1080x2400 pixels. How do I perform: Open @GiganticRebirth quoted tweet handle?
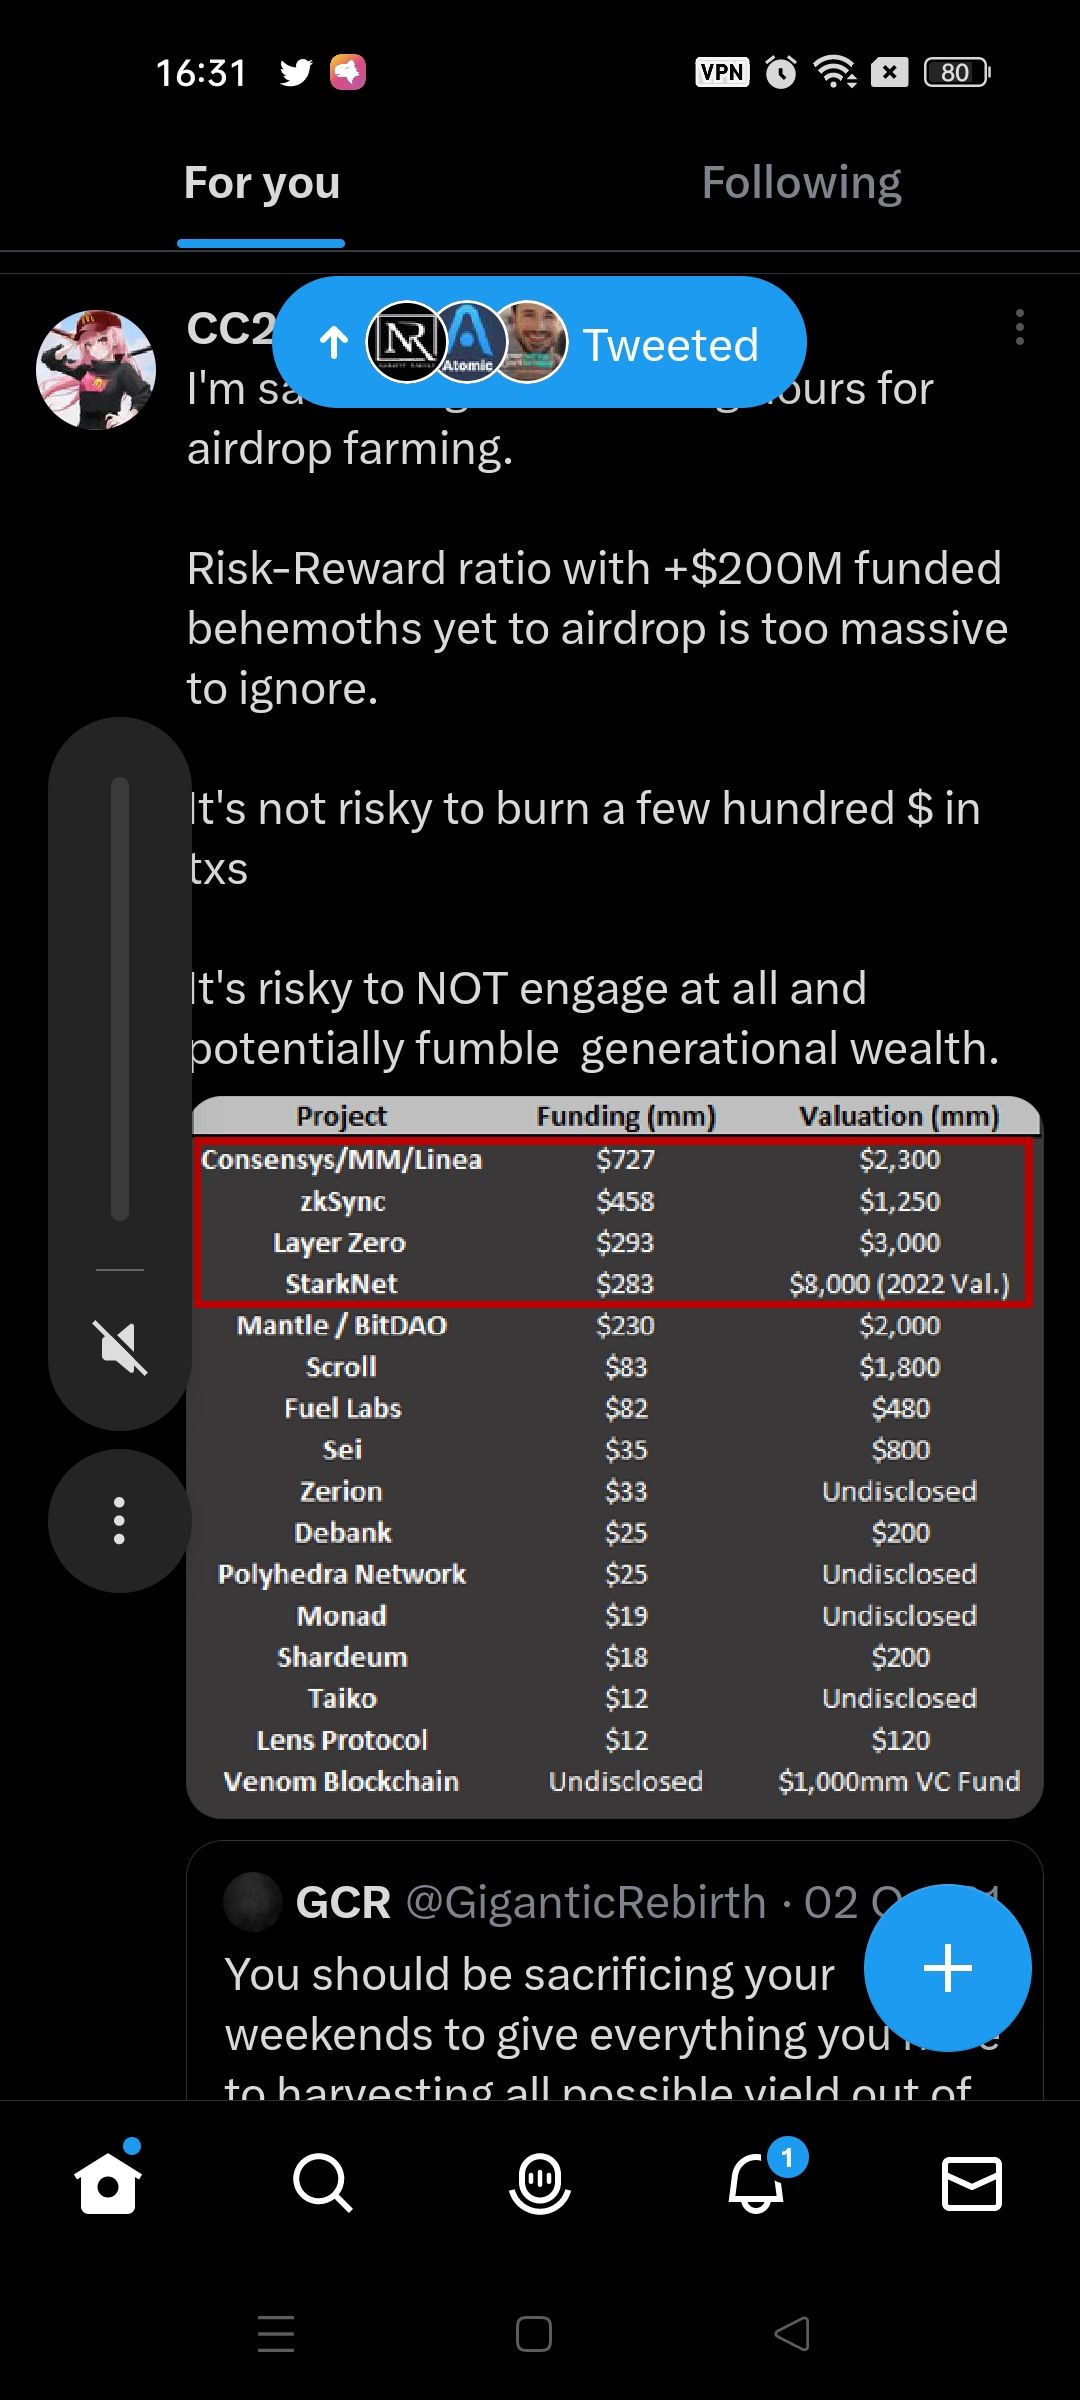coord(585,1902)
